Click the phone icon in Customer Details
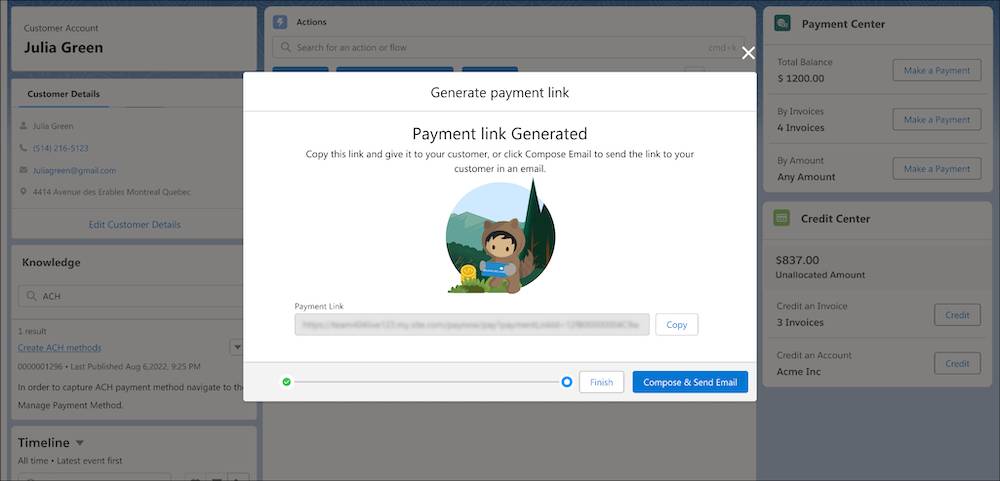The height and width of the screenshot is (481, 1000). point(24,148)
